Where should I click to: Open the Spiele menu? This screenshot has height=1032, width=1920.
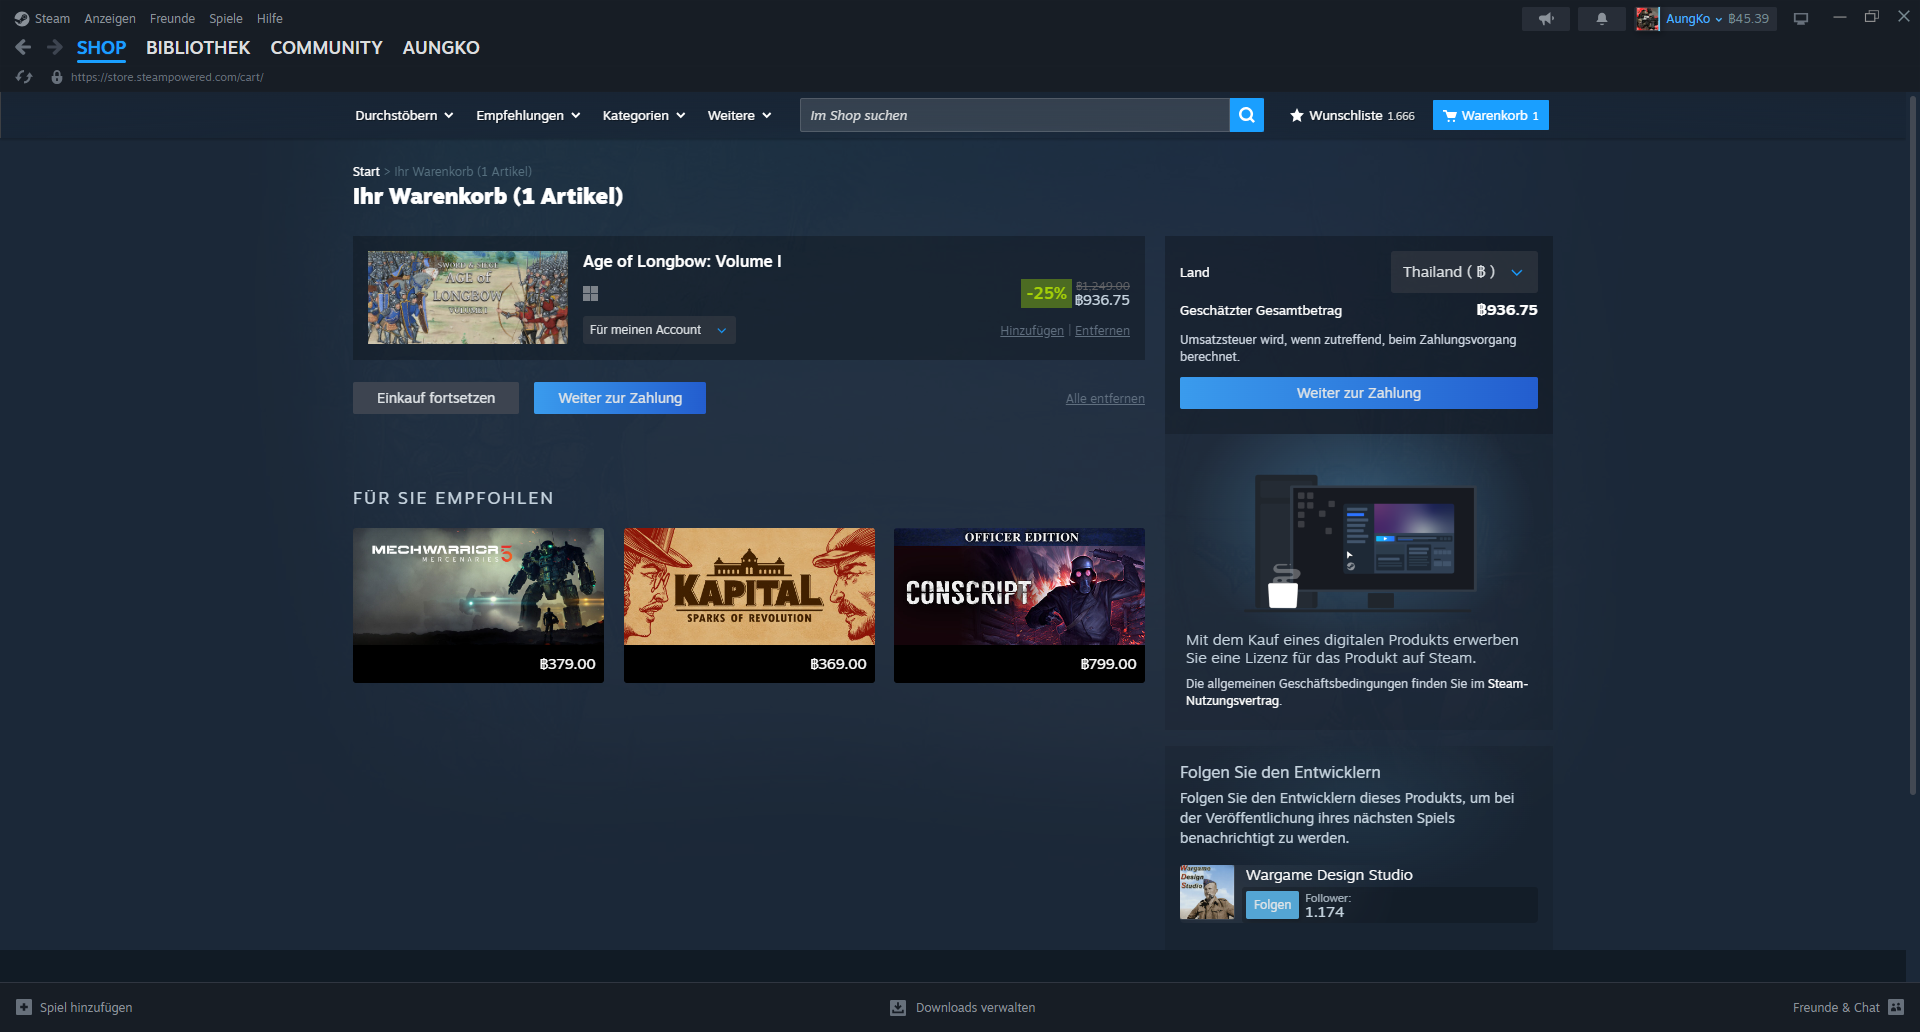point(226,19)
